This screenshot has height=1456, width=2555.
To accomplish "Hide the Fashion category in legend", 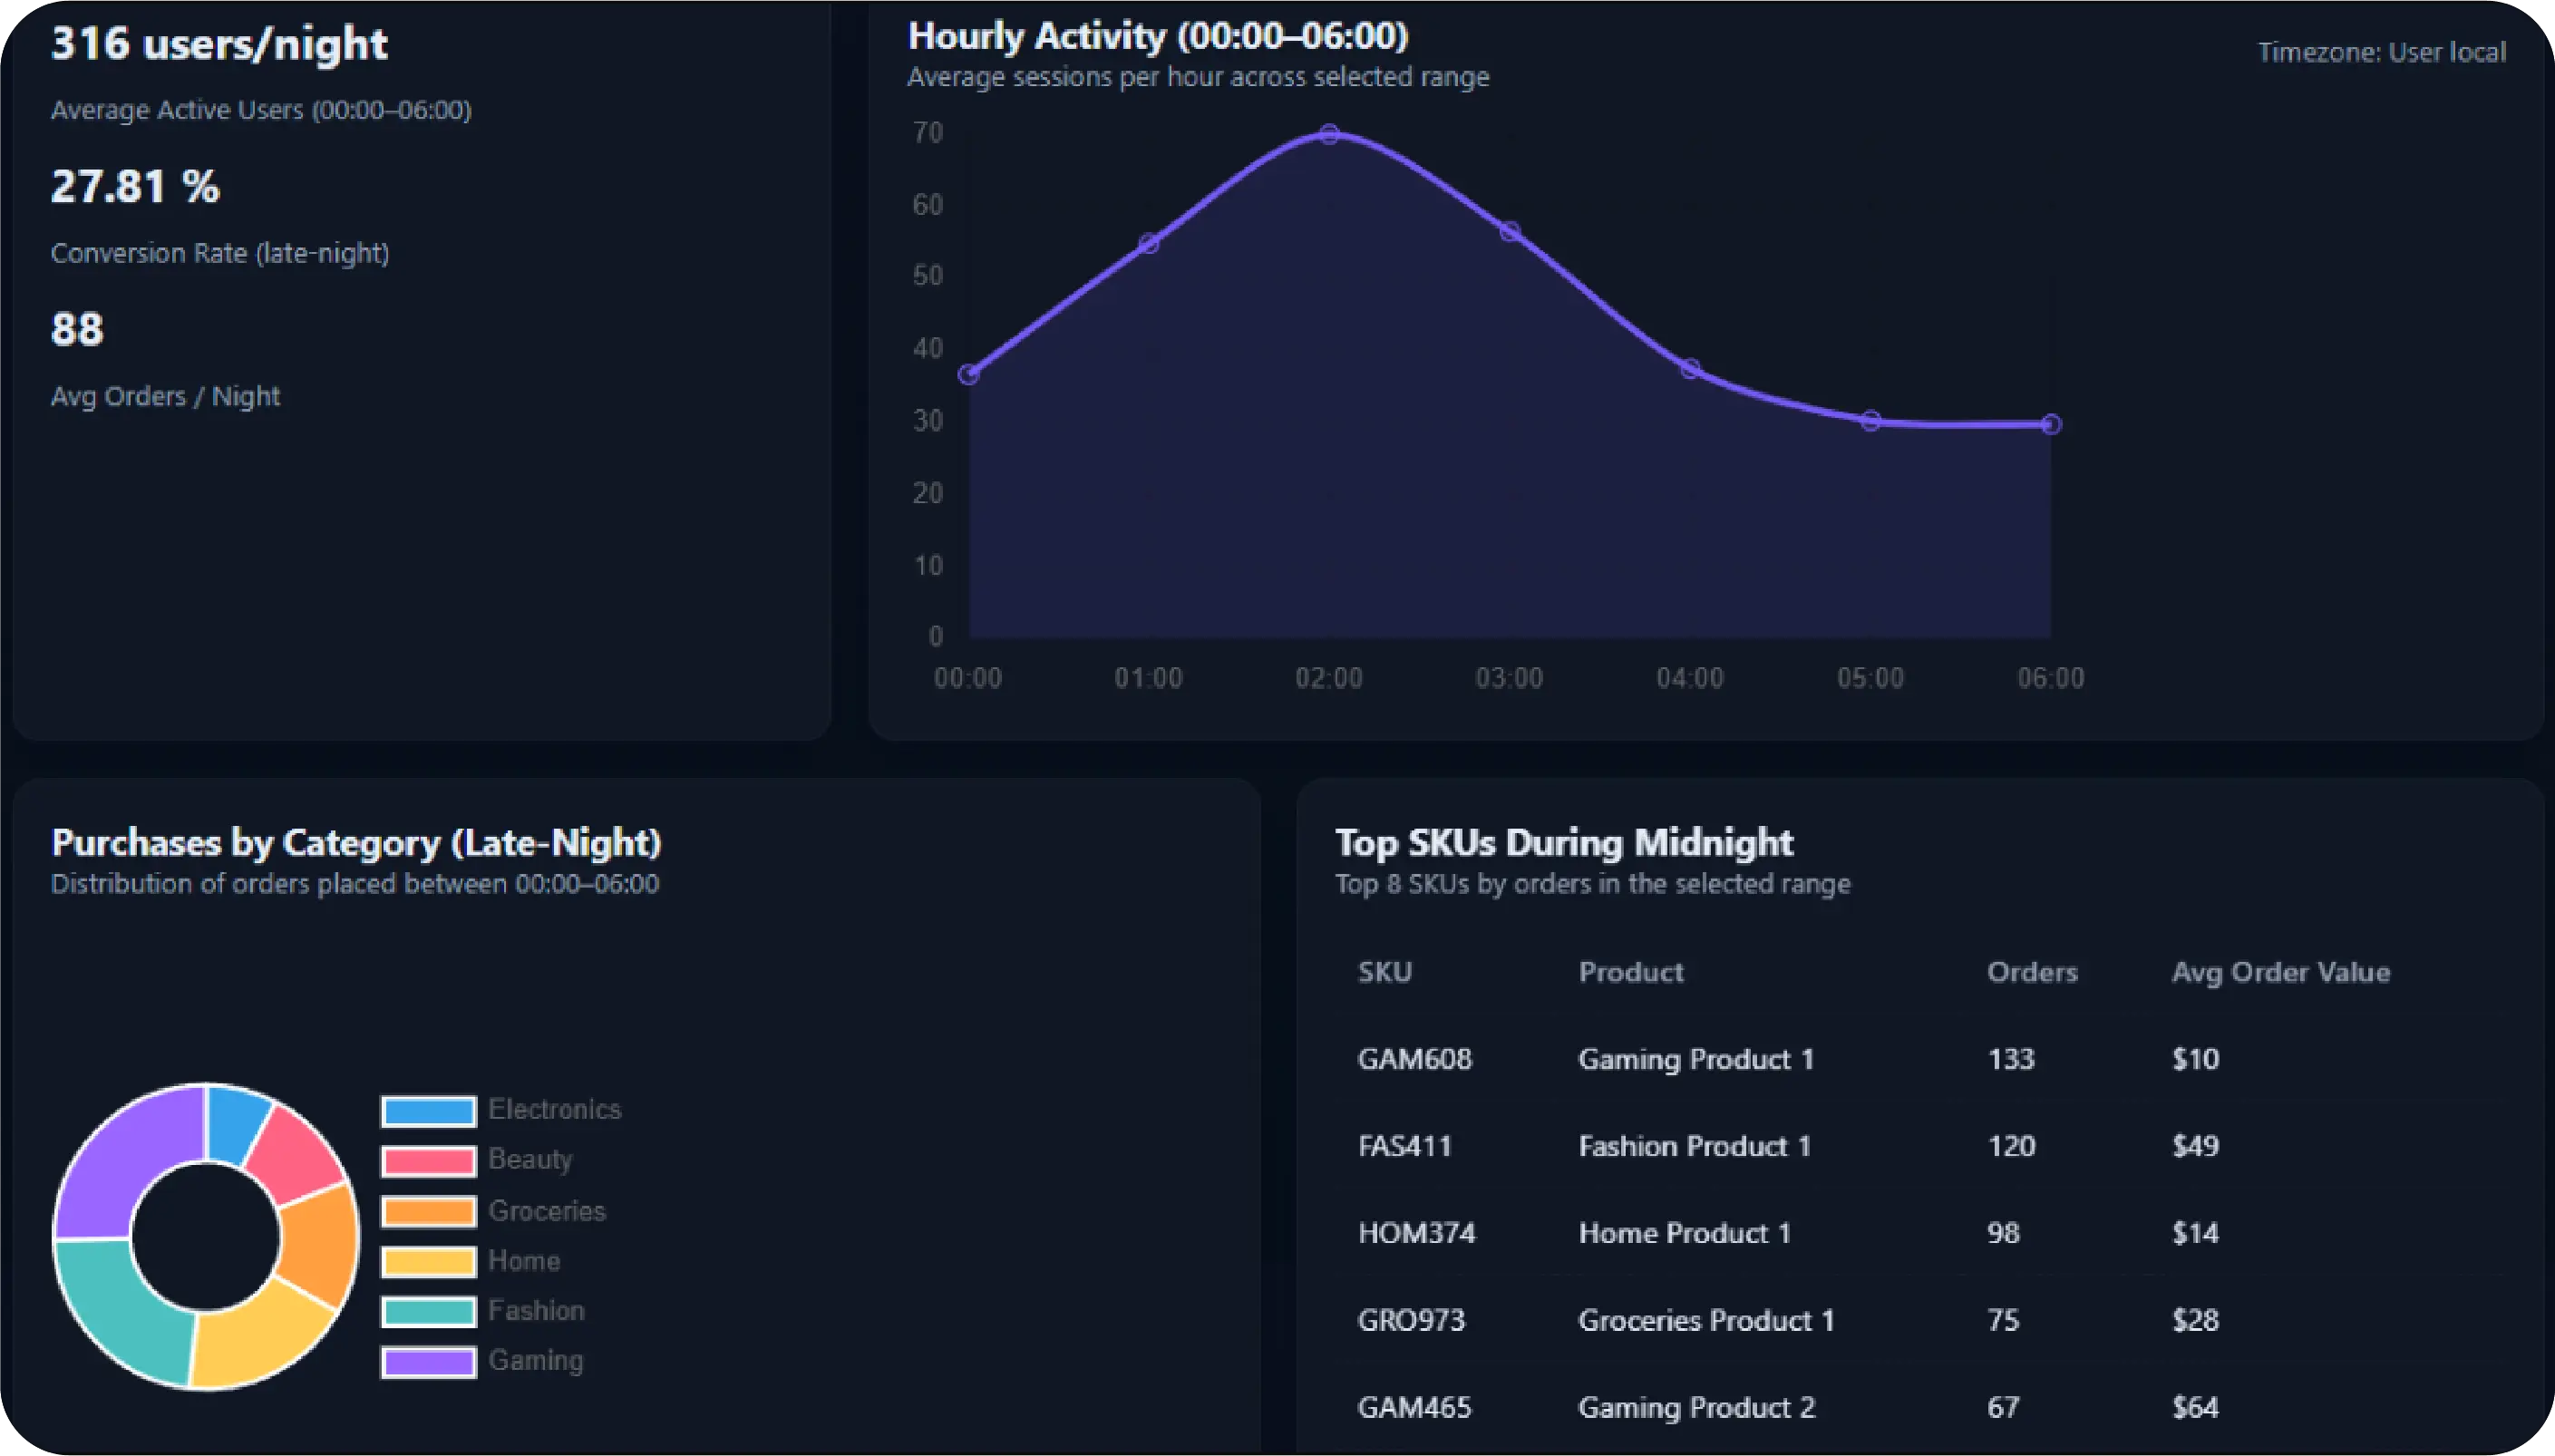I will (x=428, y=1311).
